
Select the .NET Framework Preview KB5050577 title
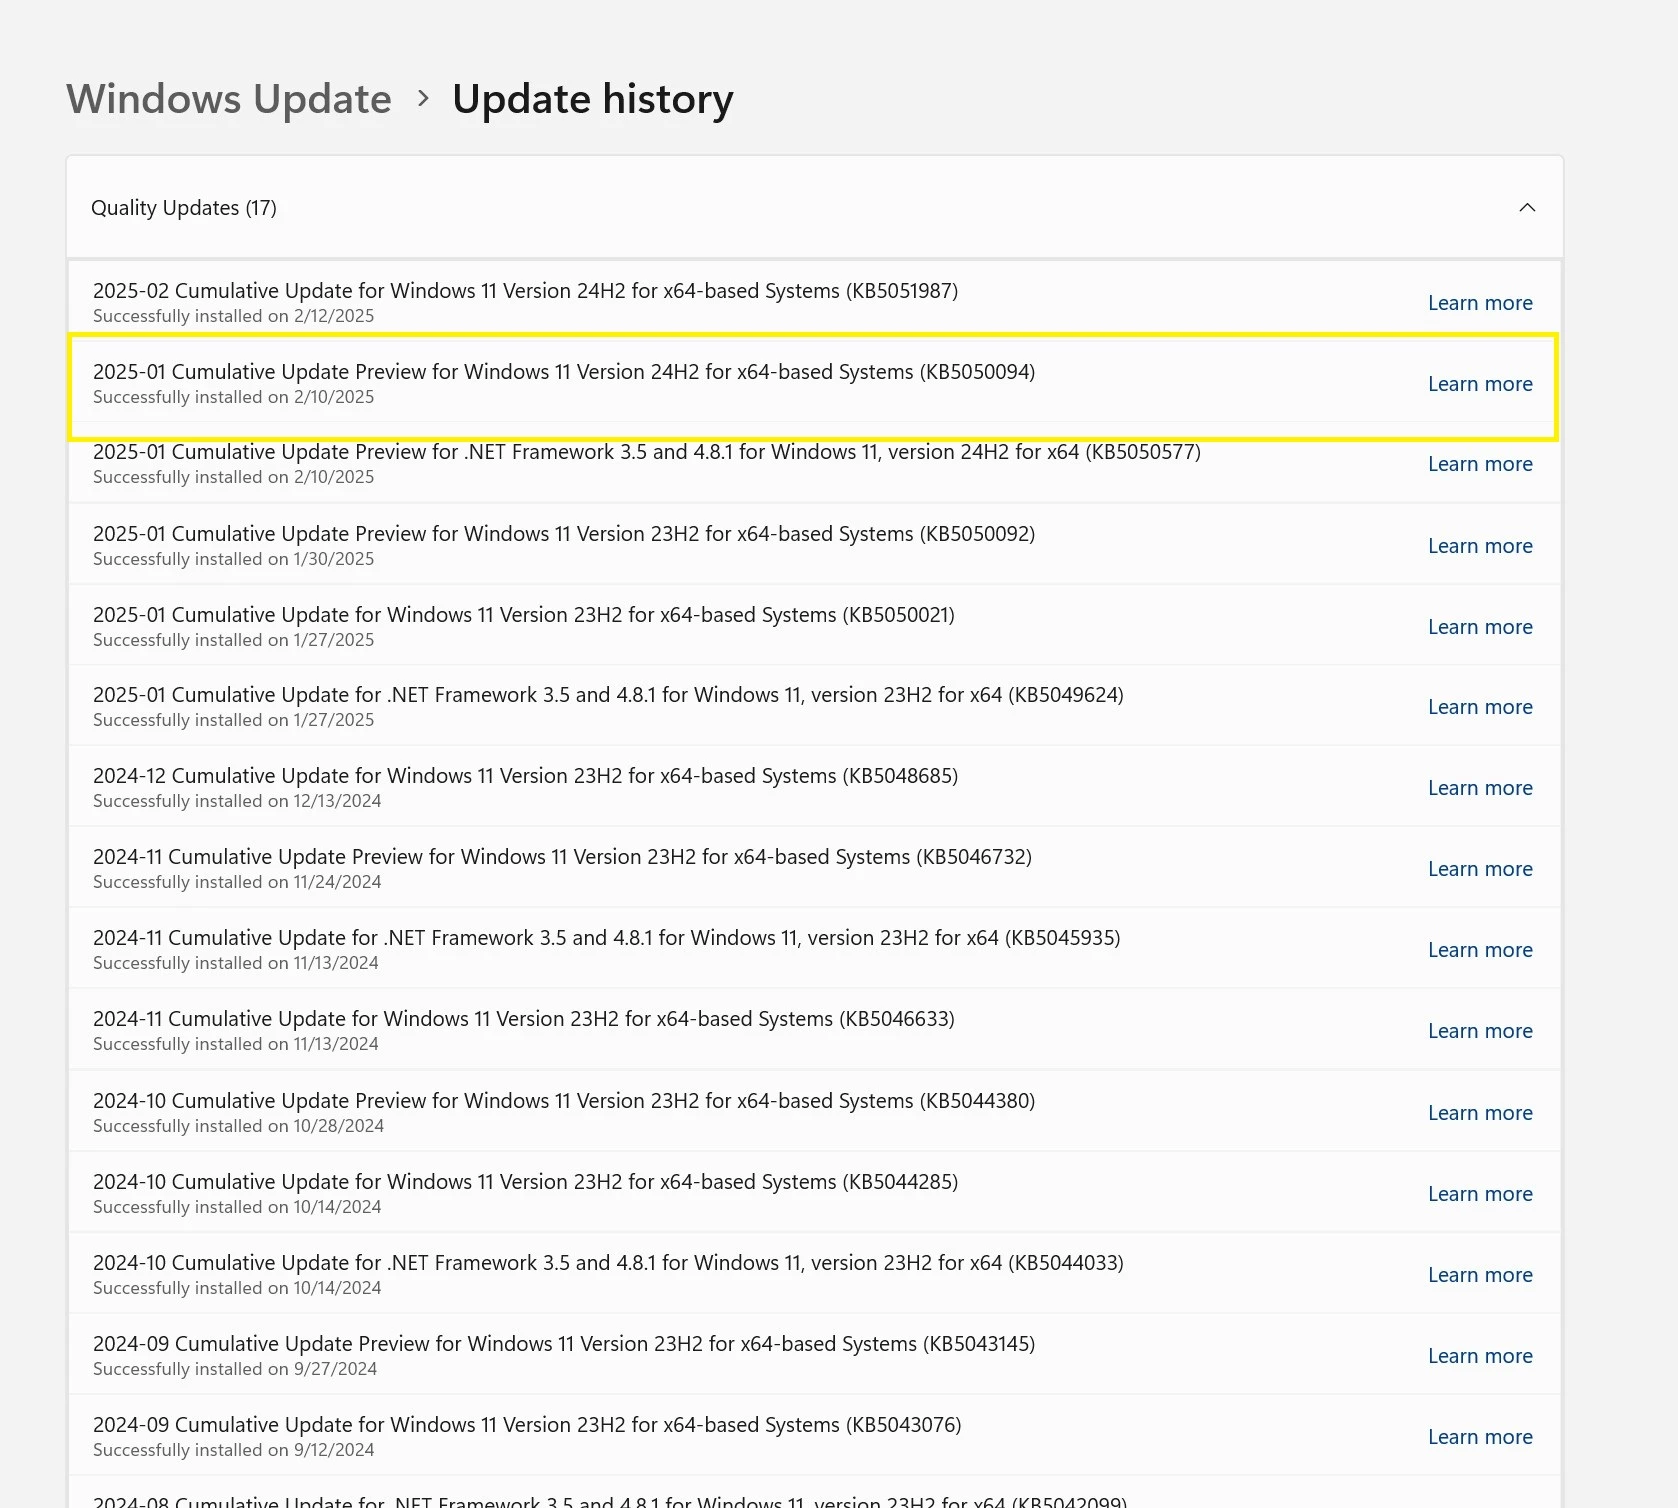[x=647, y=452]
